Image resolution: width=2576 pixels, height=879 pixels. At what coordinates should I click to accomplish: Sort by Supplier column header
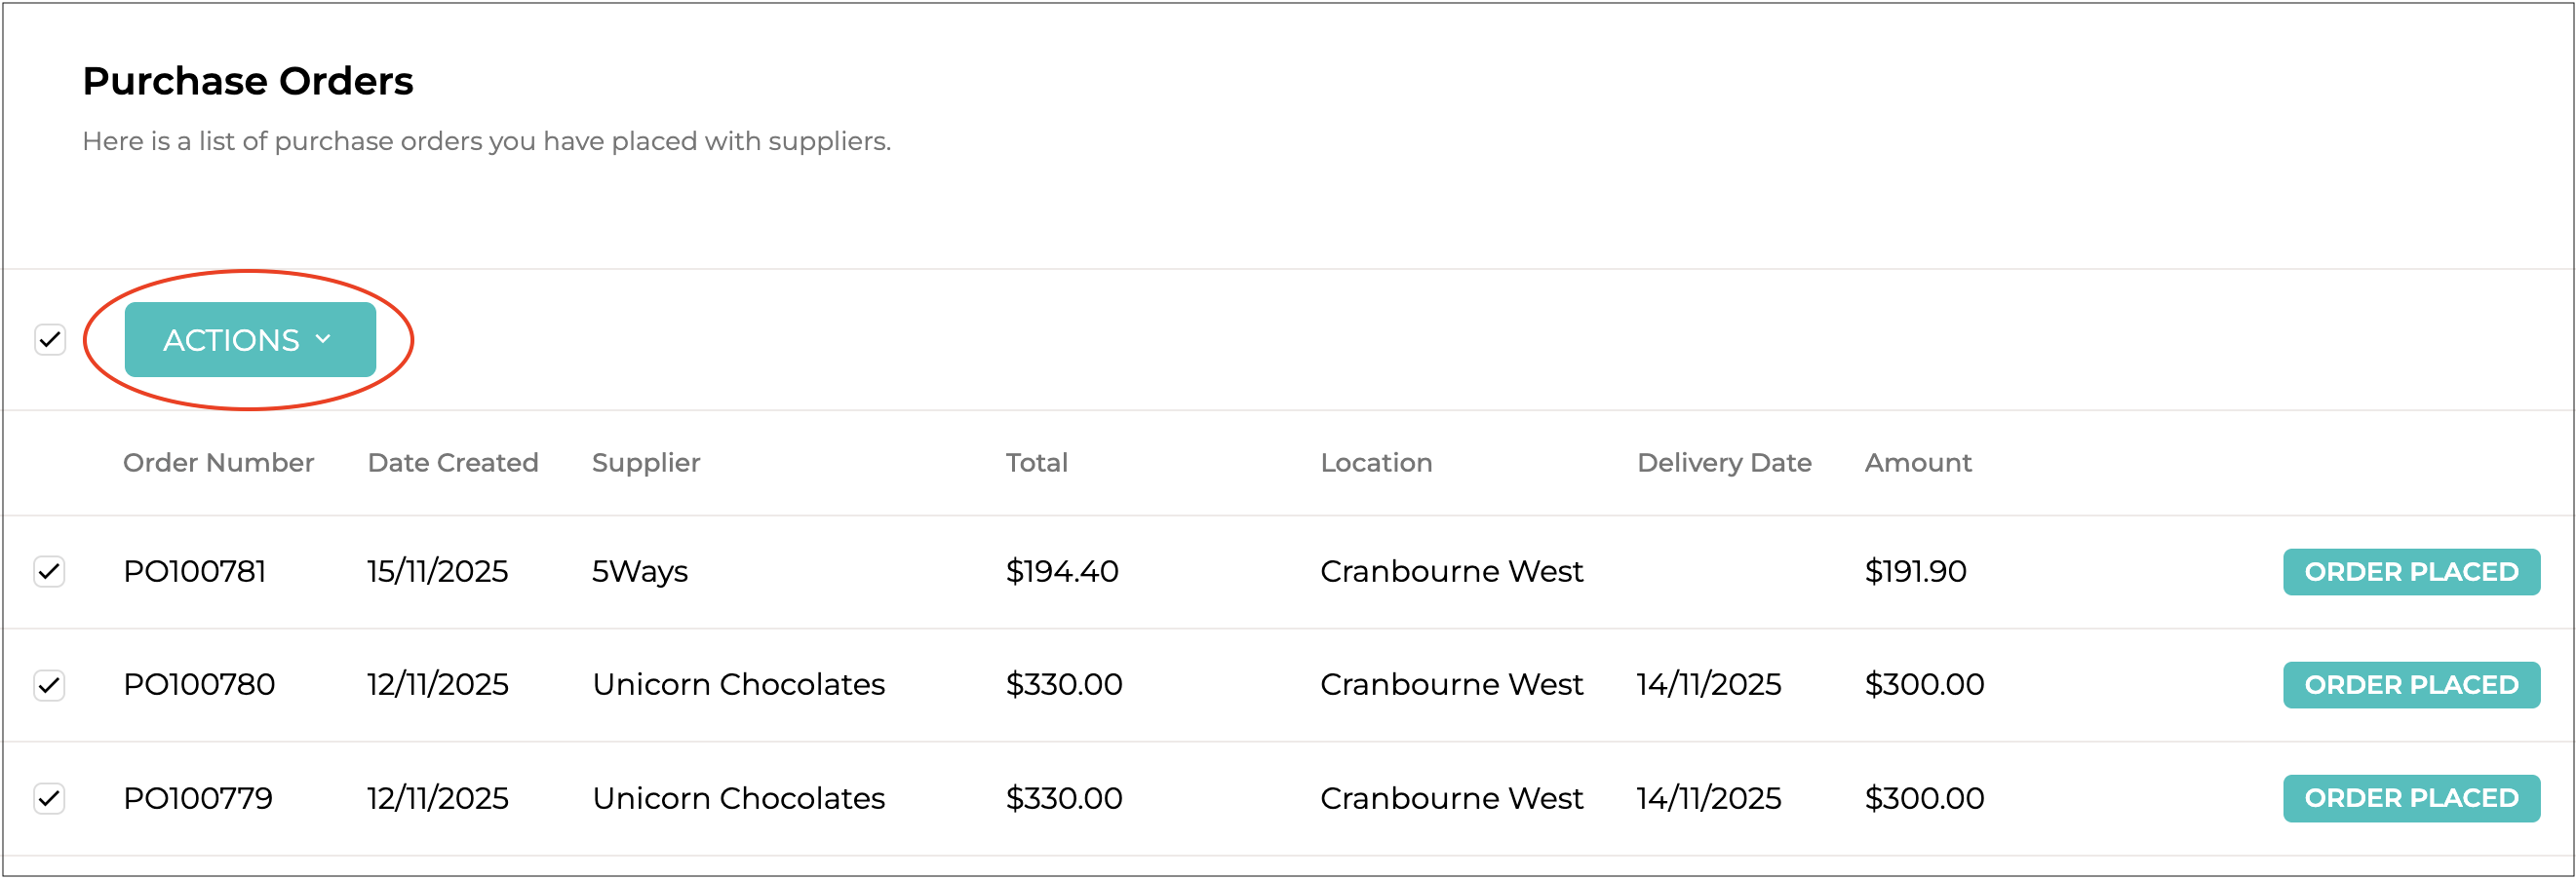[x=646, y=463]
